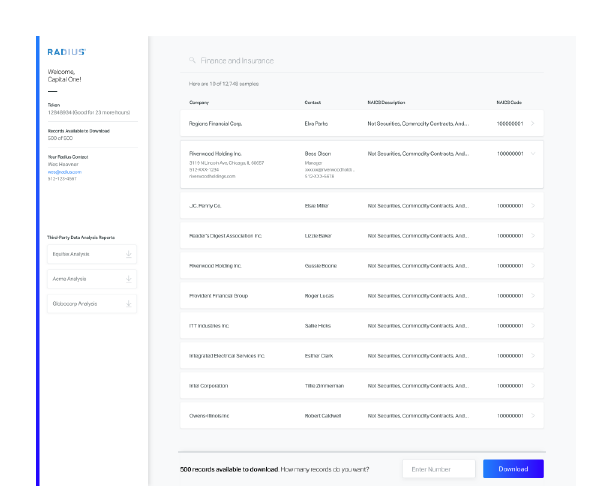Click the NAICS Code column header
Viewport: 612px width, 486px height.
(x=509, y=102)
